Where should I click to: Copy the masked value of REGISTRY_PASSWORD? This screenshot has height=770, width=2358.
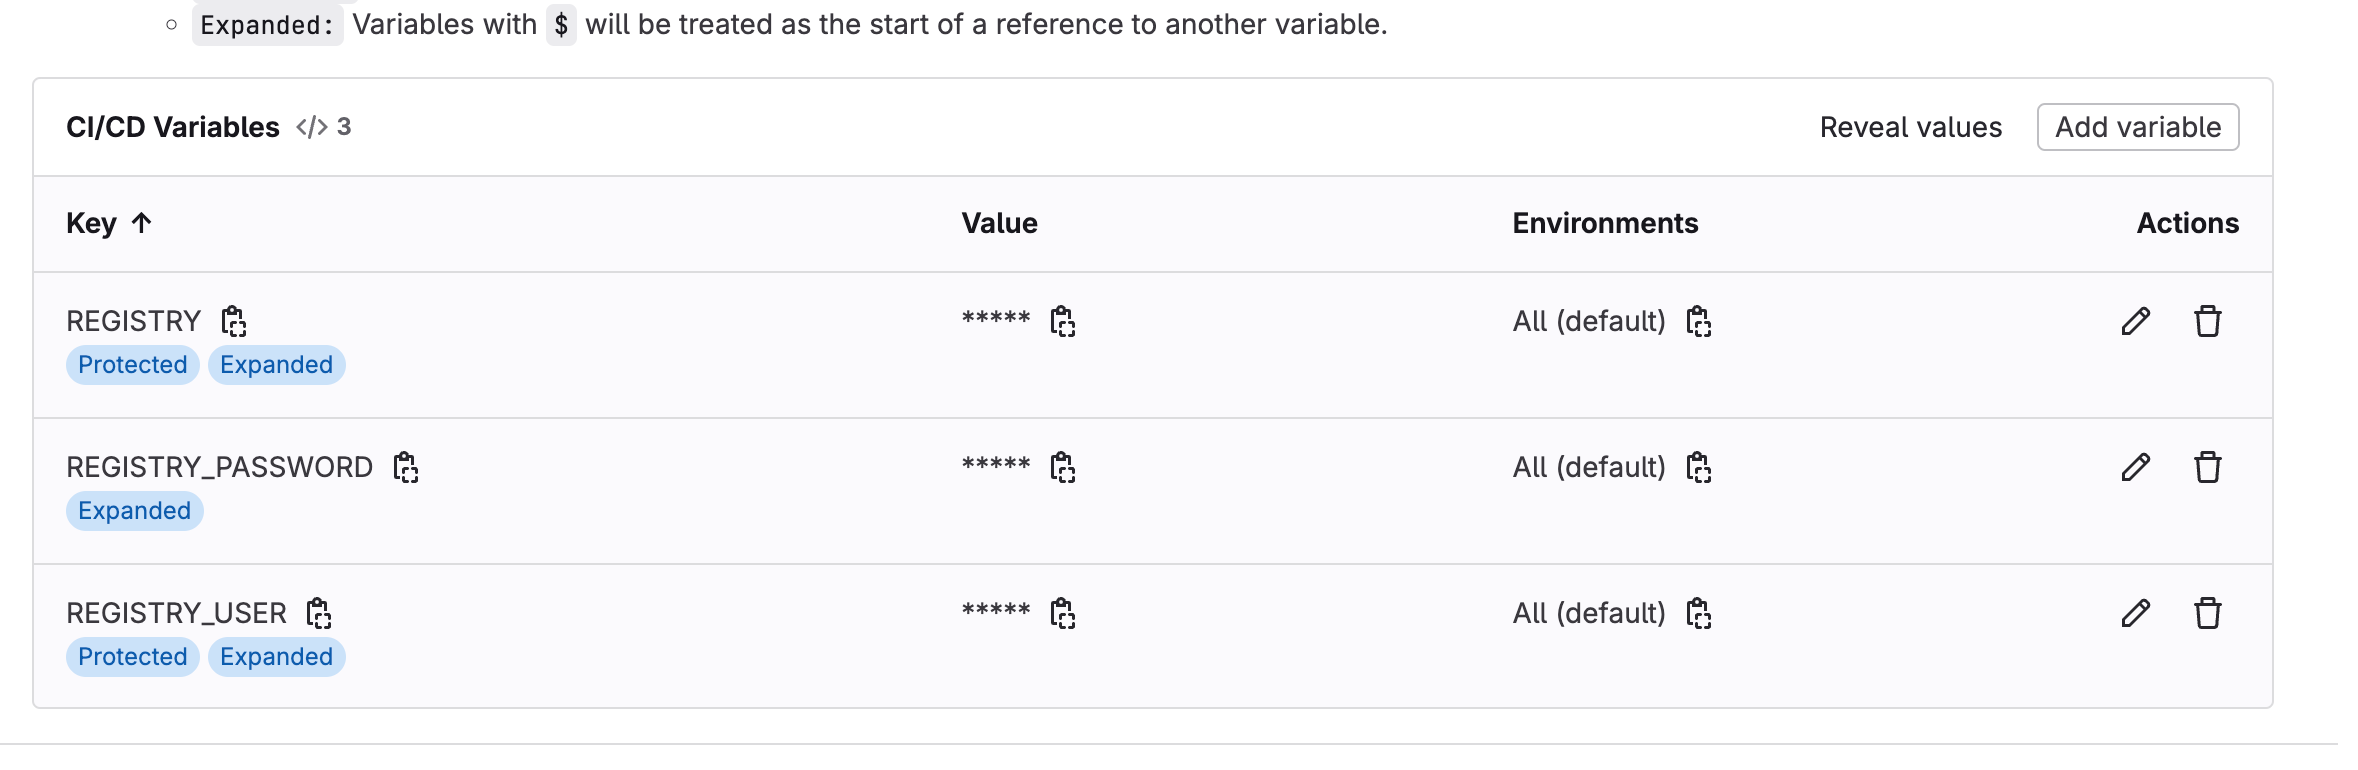(x=1063, y=467)
